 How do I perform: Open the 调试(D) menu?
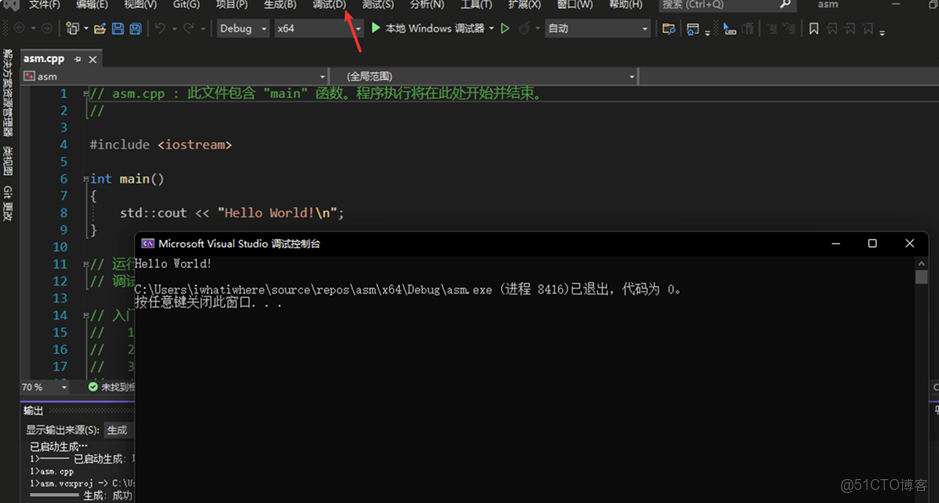tap(329, 4)
